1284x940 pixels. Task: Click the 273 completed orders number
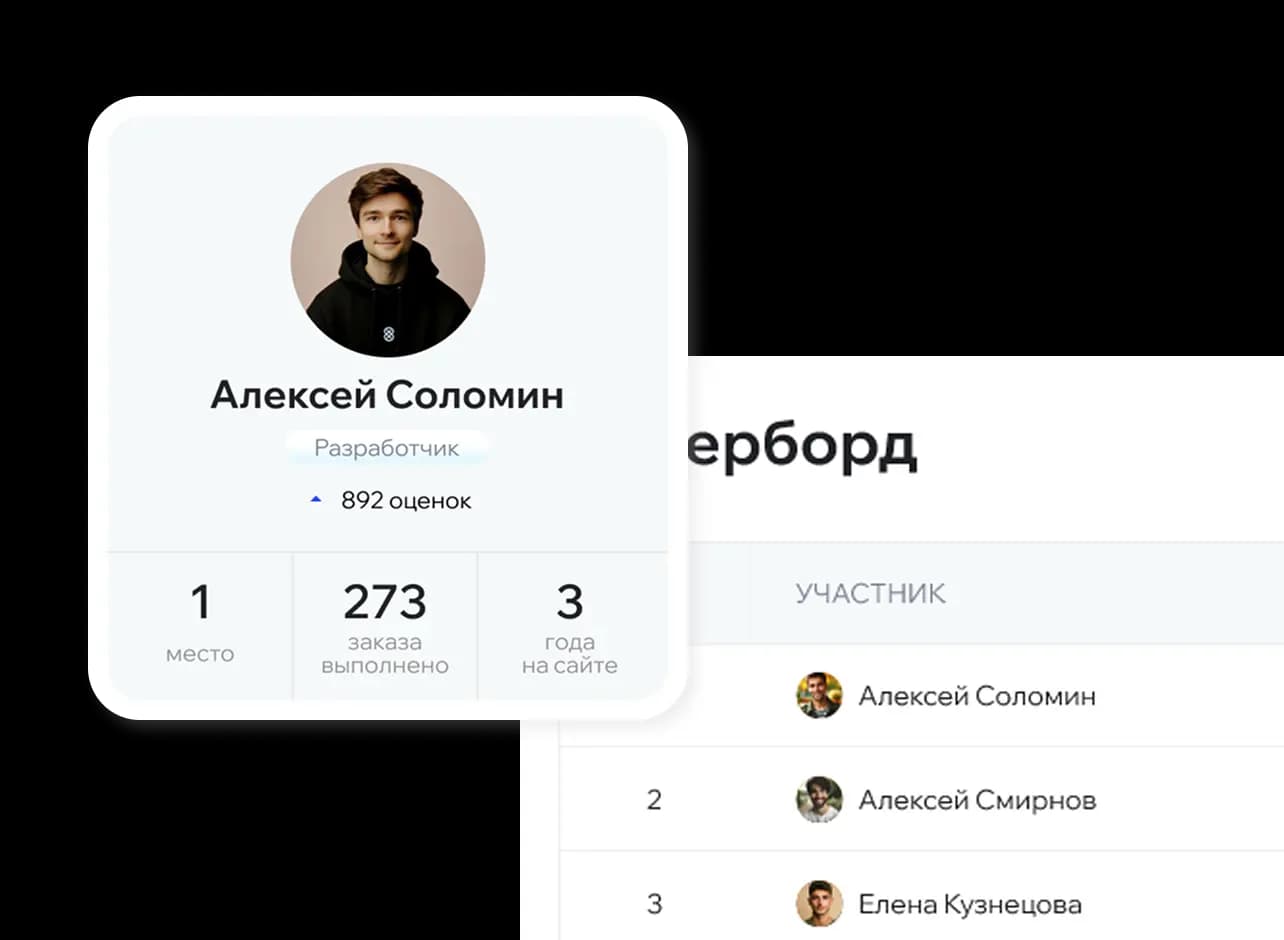(x=385, y=602)
